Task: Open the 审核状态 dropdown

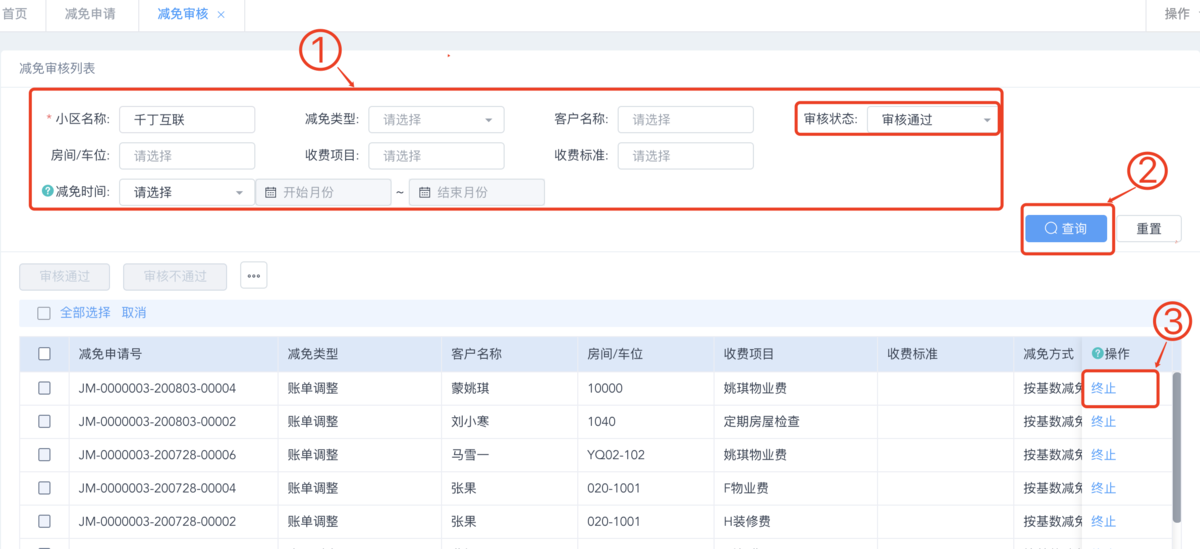Action: 932,119
